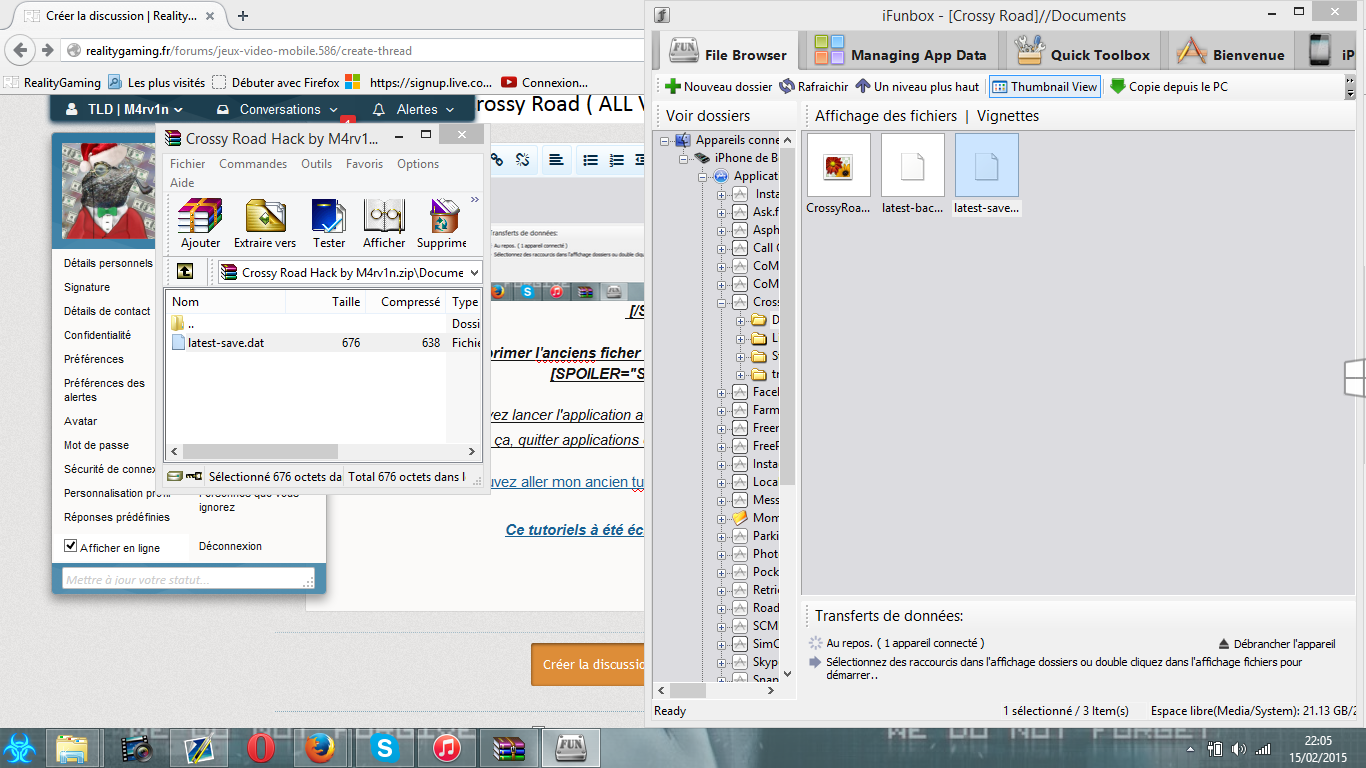This screenshot has height=768, width=1366.
Task: Click Nouveau dossier in iFunbox toolbar
Action: (x=719, y=87)
